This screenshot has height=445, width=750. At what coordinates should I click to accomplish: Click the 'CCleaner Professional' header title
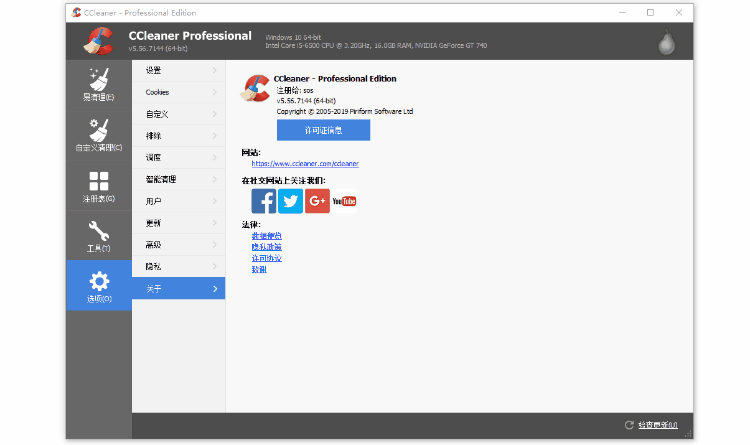coord(190,36)
